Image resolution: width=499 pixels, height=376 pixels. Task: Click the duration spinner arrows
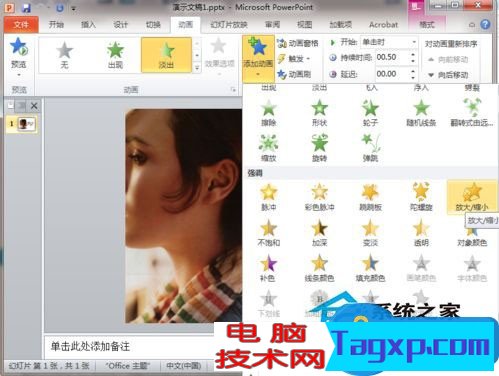[x=413, y=57]
